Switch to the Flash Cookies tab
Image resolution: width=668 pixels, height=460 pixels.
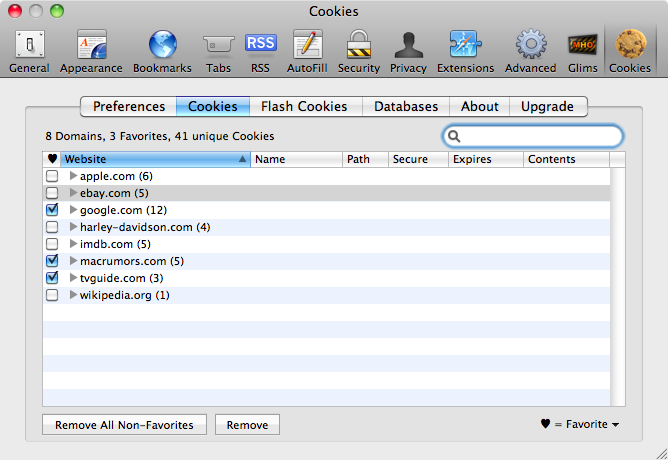pyautogui.click(x=304, y=106)
